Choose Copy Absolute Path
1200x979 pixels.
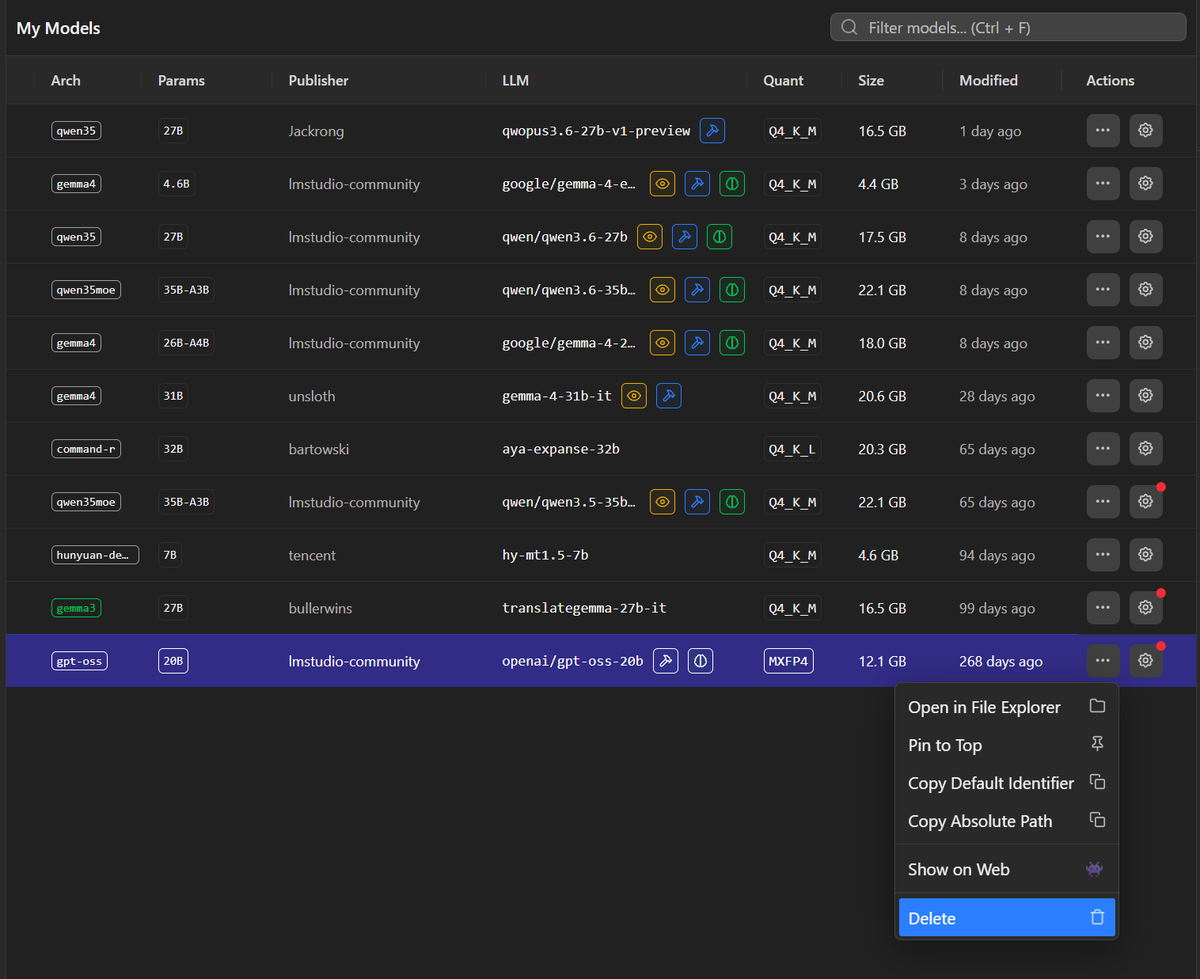1007,821
